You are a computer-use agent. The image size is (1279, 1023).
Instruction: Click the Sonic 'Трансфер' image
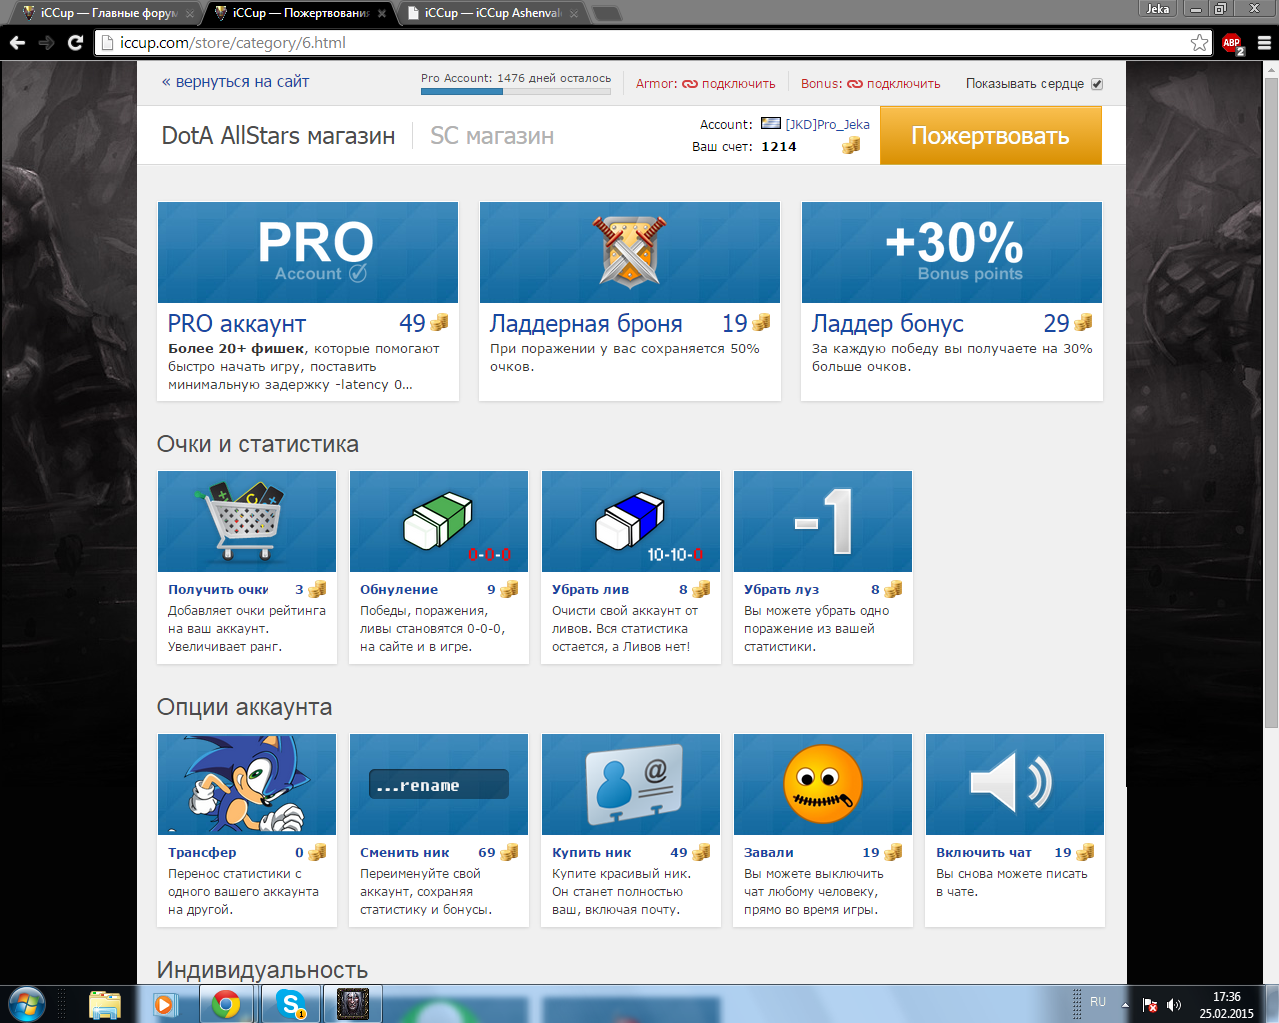(247, 784)
